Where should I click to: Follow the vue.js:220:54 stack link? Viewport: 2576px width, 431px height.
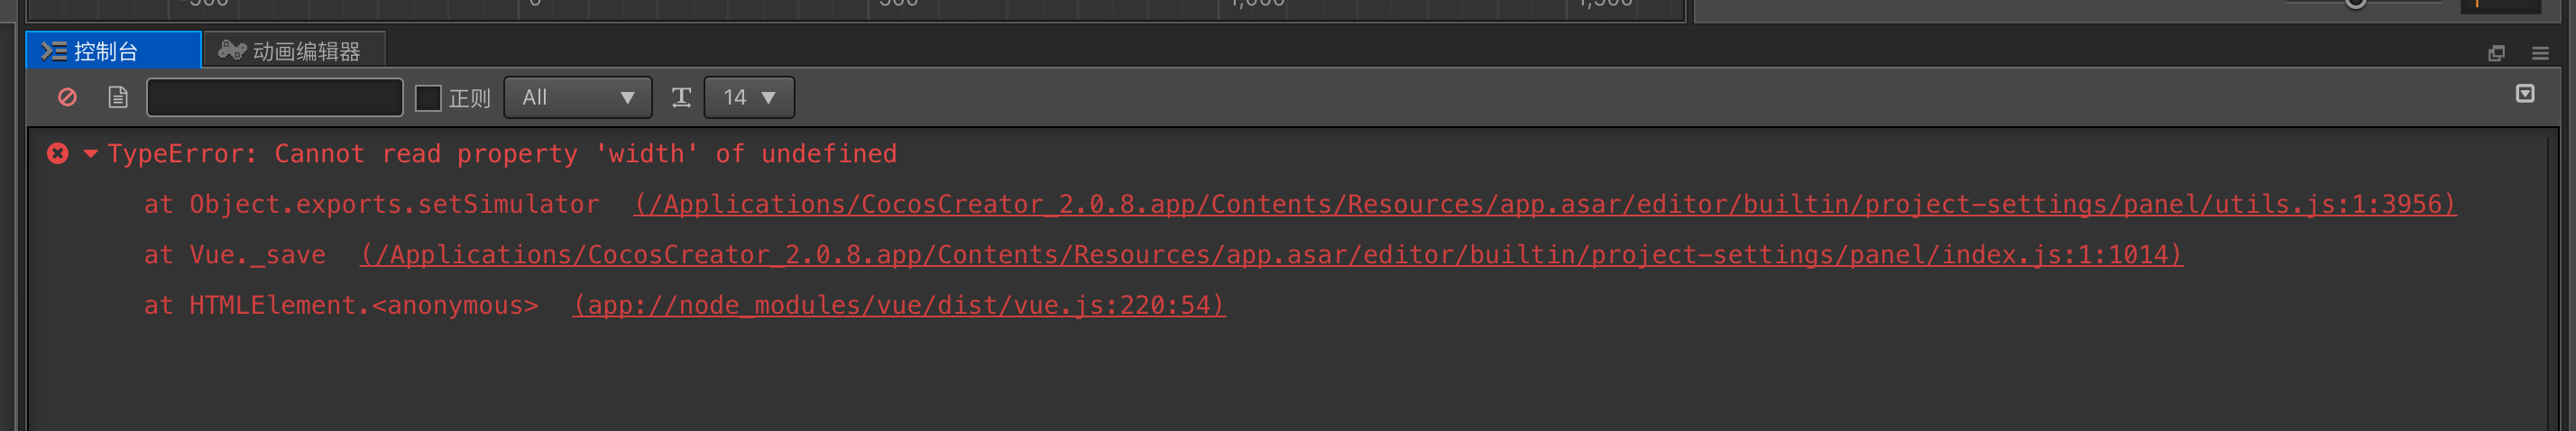(x=898, y=305)
